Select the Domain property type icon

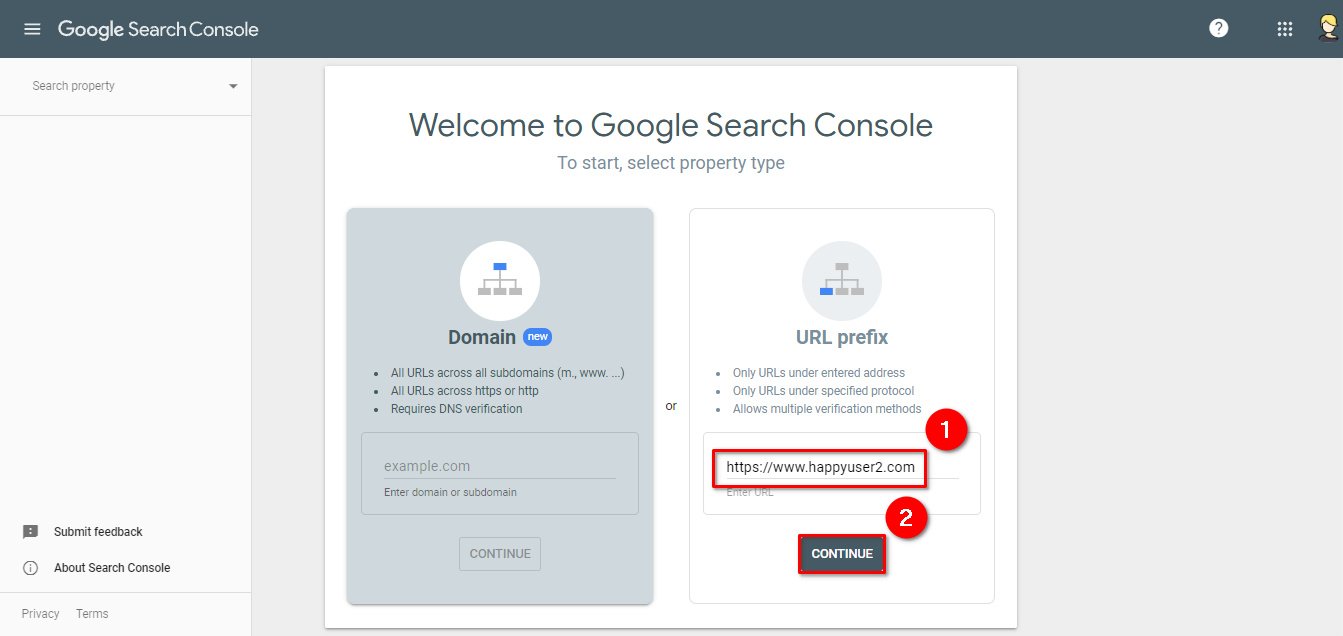click(500, 281)
